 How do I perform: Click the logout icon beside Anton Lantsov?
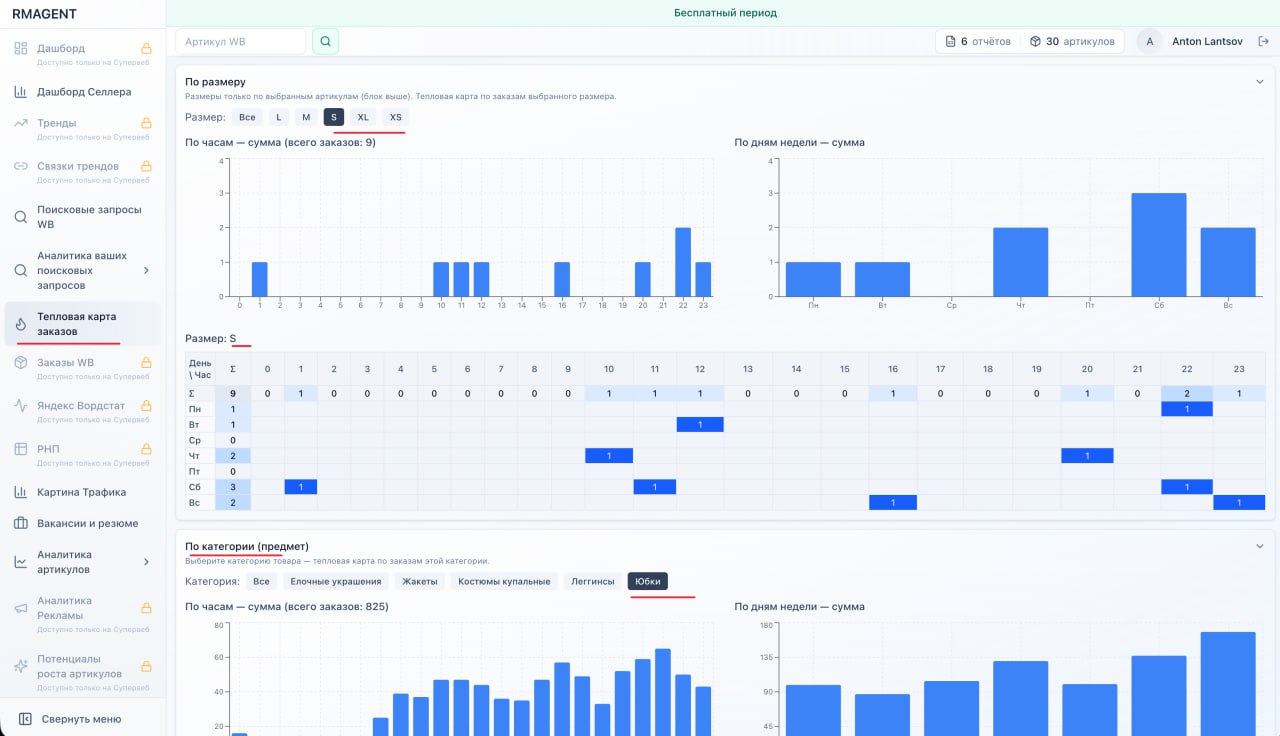[x=1264, y=42]
